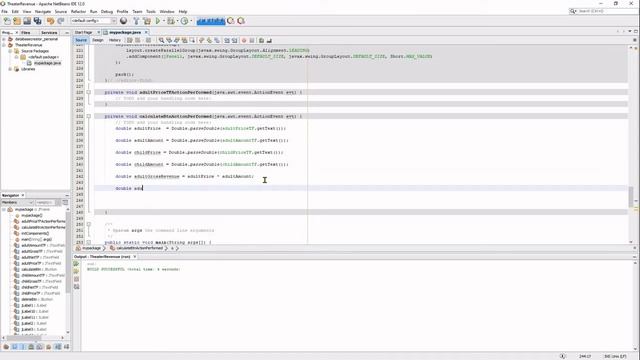Select calculateBtn : JButton in Navigator
The image size is (640, 360).
tap(39, 269)
